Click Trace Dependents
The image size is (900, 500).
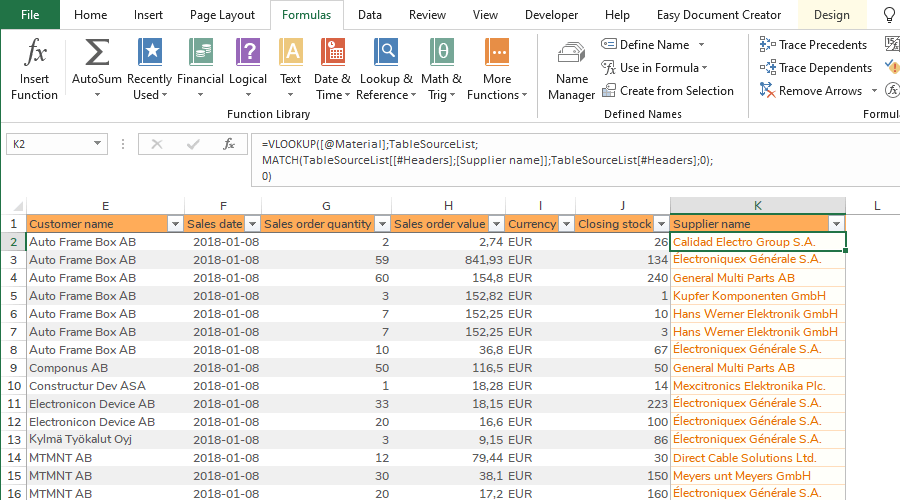(816, 68)
